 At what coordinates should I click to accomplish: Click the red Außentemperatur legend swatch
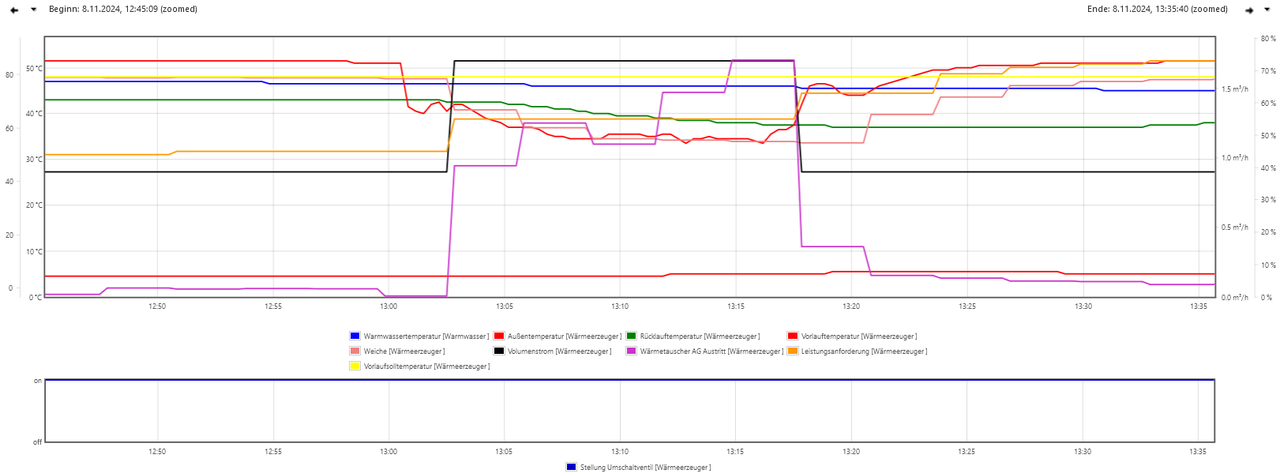(499, 336)
